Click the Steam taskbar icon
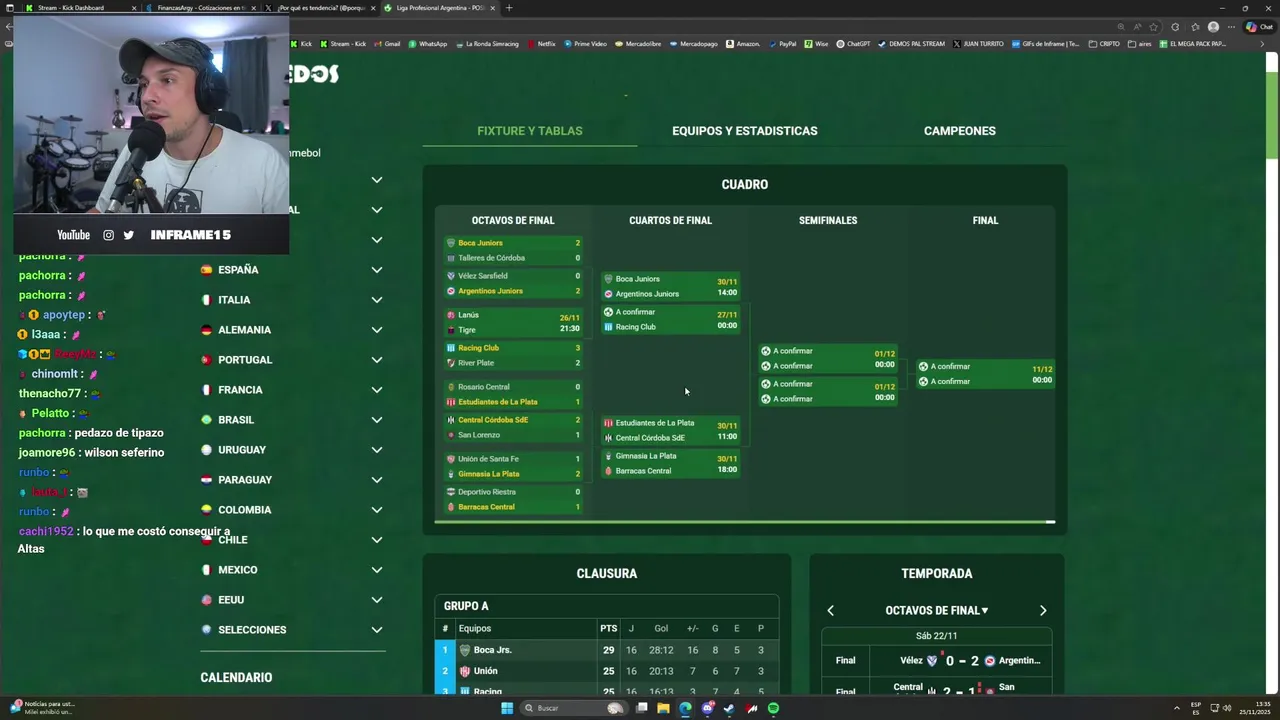Viewport: 1280px width, 720px height. coord(729,708)
